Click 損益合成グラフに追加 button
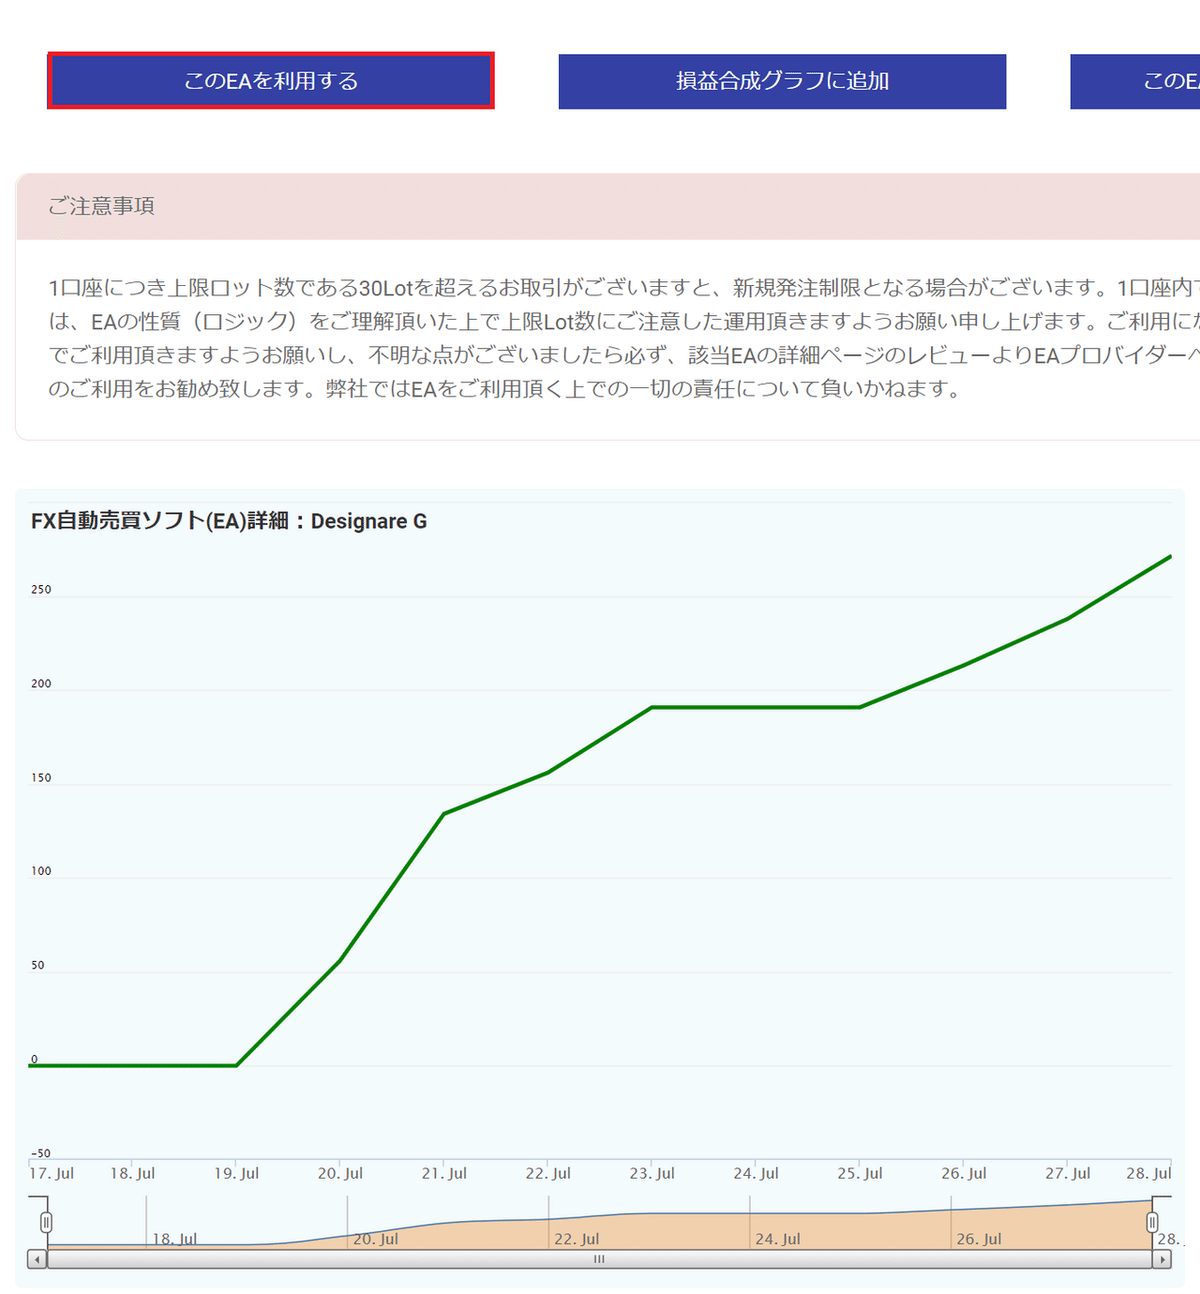1200x1294 pixels. [x=782, y=81]
